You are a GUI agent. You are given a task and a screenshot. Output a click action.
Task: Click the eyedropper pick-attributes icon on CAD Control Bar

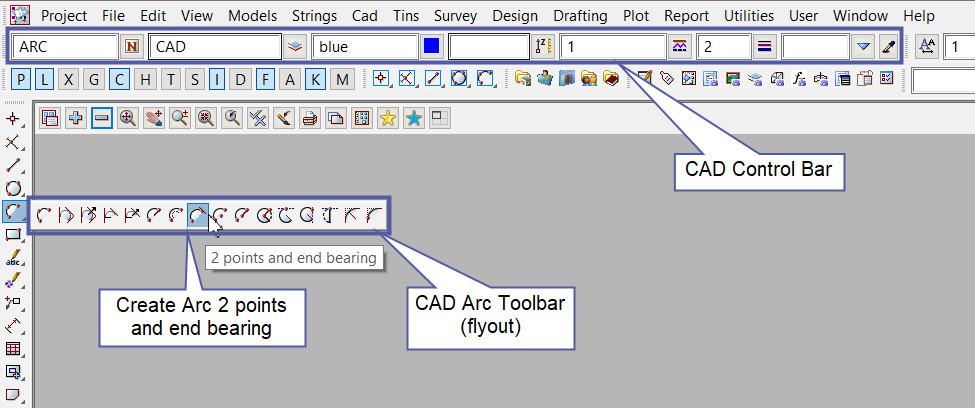point(887,47)
